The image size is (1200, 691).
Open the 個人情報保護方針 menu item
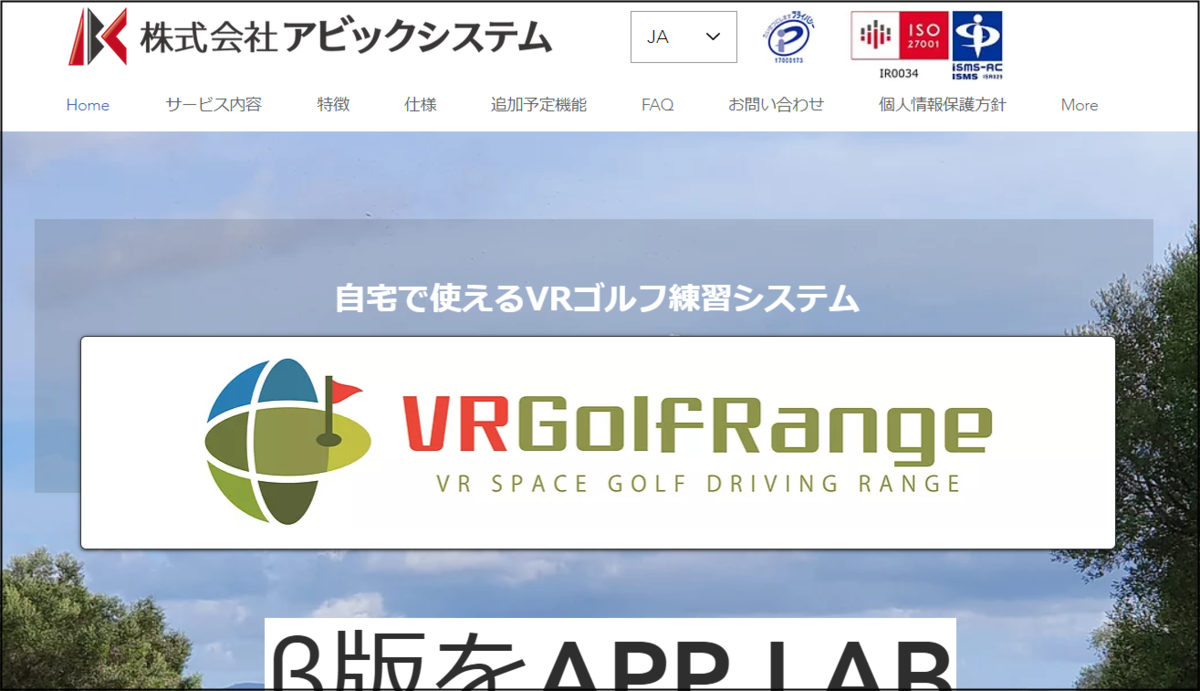tap(943, 104)
